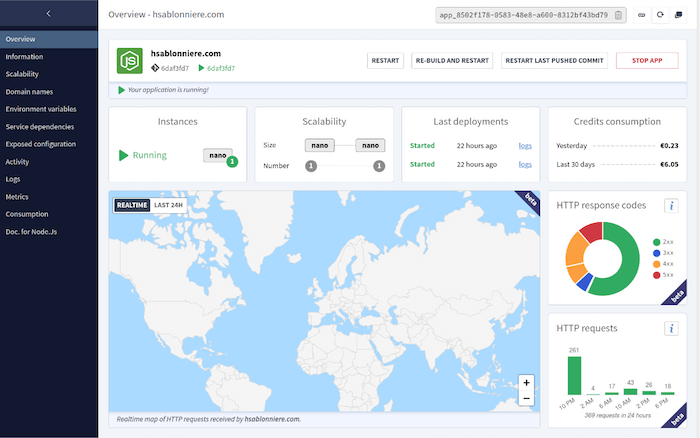Switch map to Realtime mode
The height and width of the screenshot is (438, 700).
pyautogui.click(x=131, y=204)
